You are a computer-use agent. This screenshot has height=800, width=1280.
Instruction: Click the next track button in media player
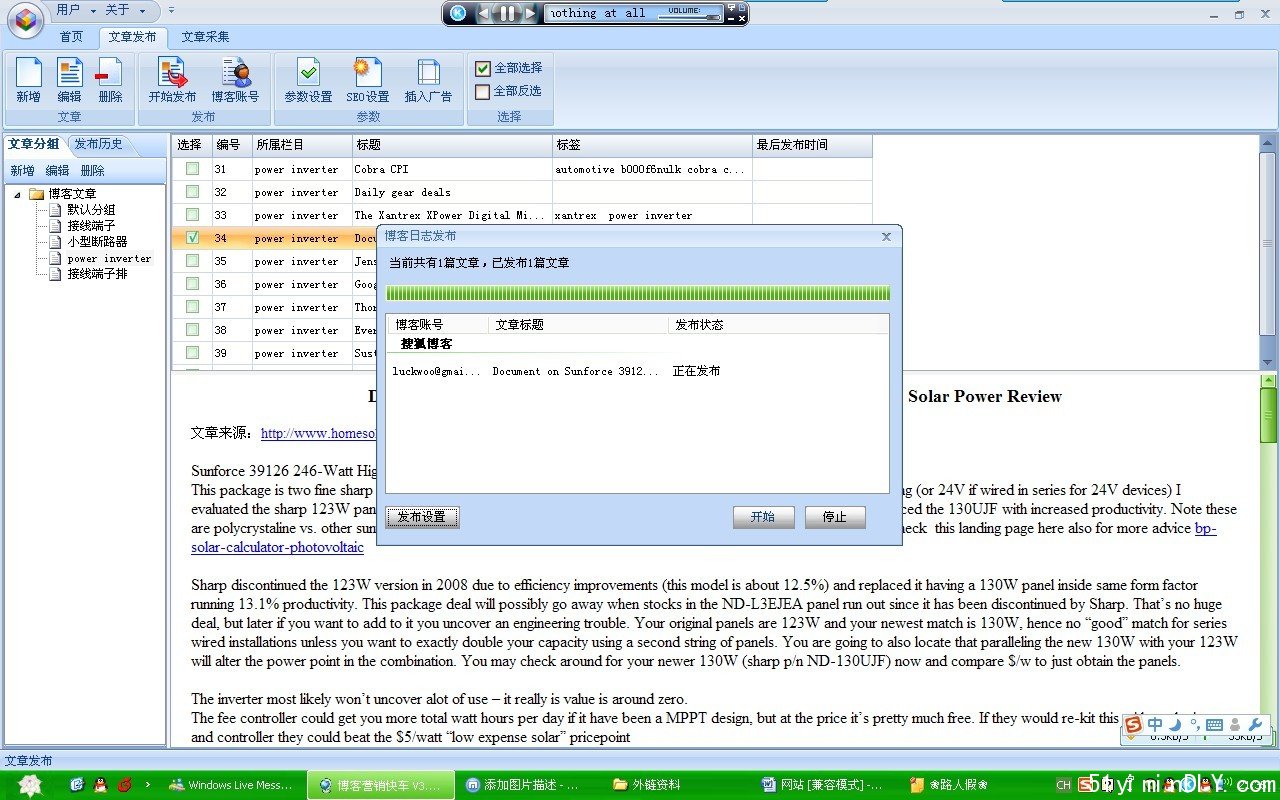530,13
